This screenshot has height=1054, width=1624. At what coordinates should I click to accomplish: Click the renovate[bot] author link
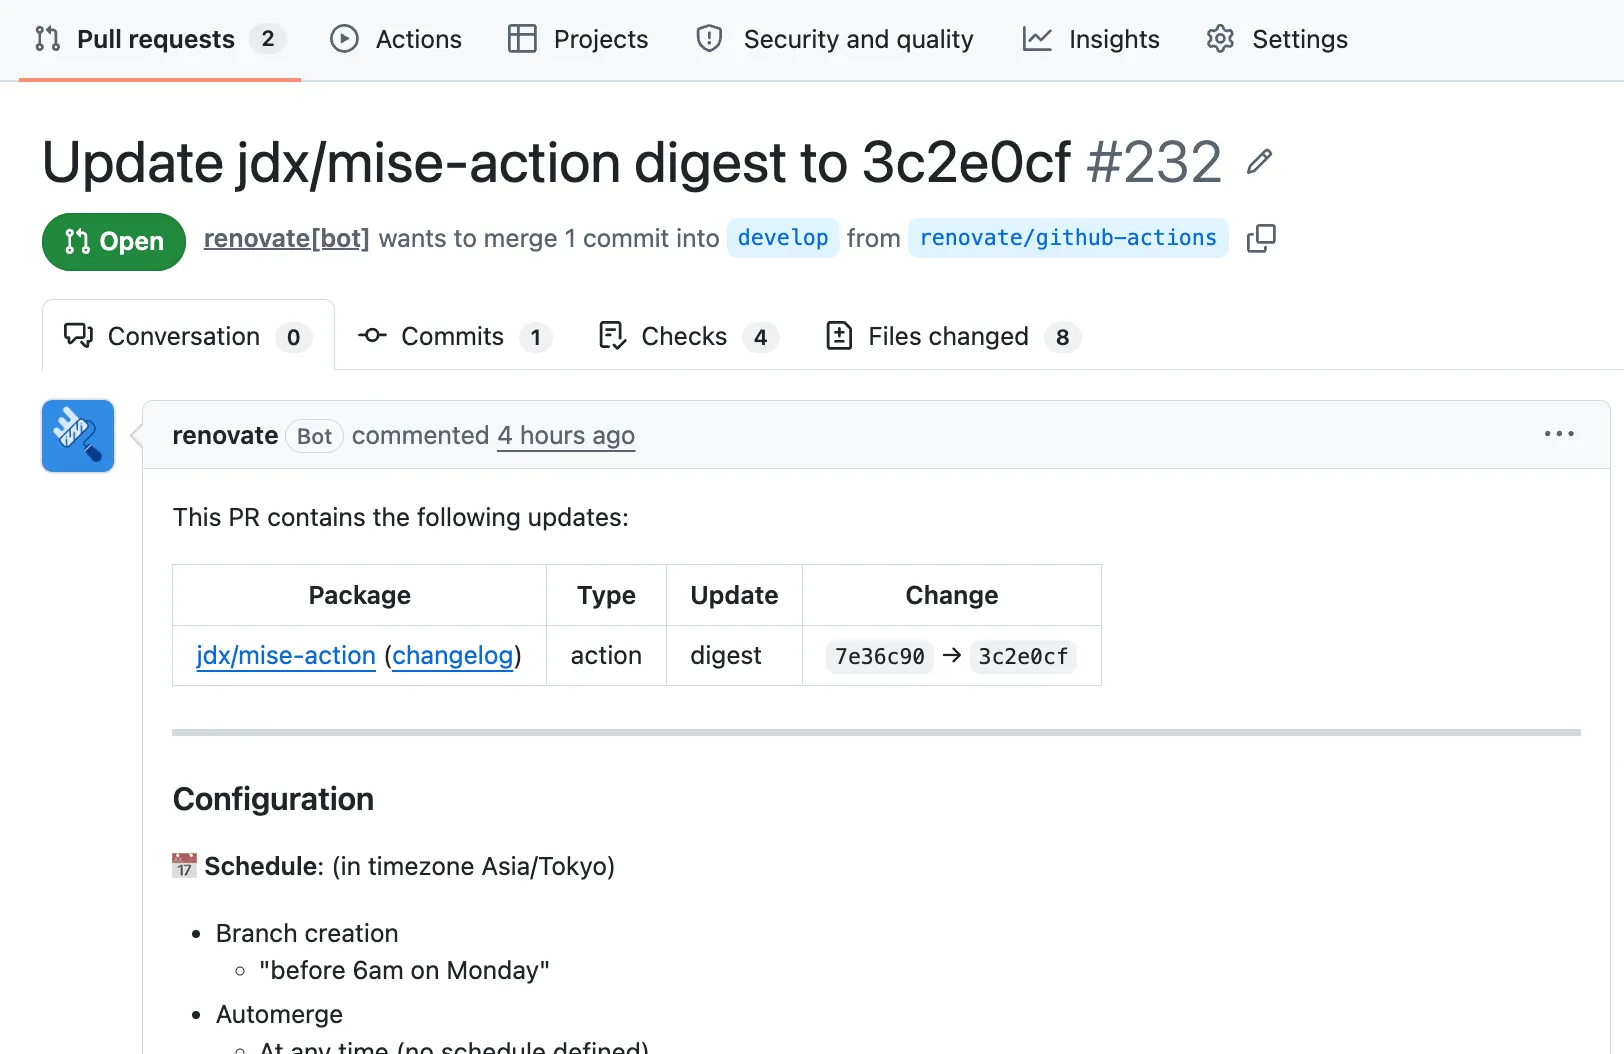click(287, 238)
